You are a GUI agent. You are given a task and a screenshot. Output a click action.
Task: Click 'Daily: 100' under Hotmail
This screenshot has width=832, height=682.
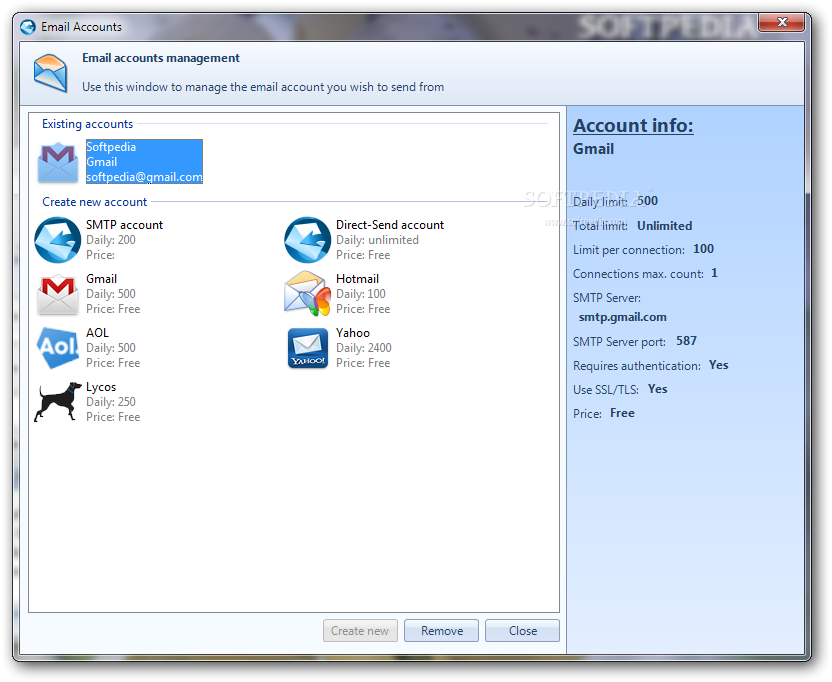[361, 294]
